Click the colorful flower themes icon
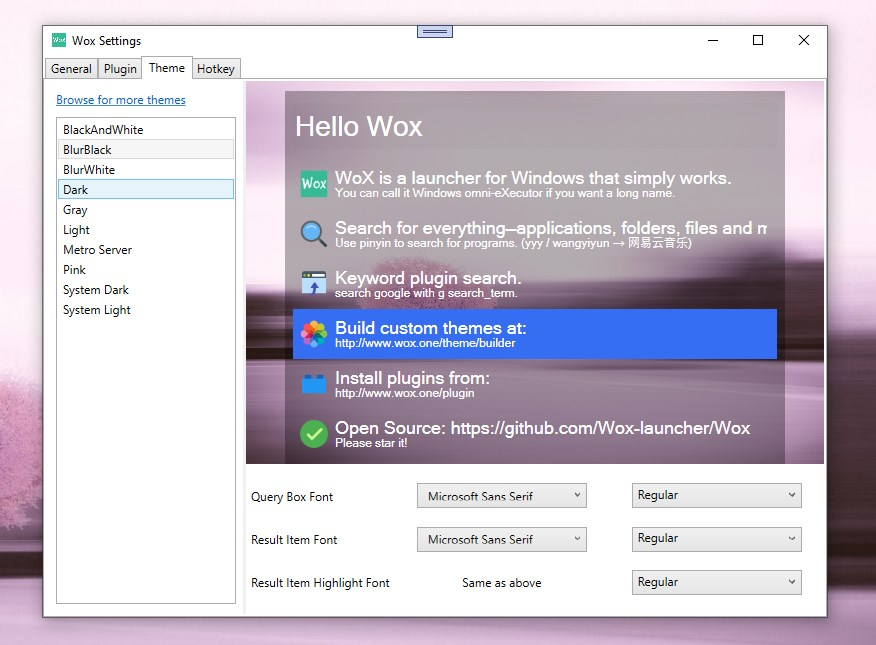Viewport: 876px width, 645px height. click(314, 333)
